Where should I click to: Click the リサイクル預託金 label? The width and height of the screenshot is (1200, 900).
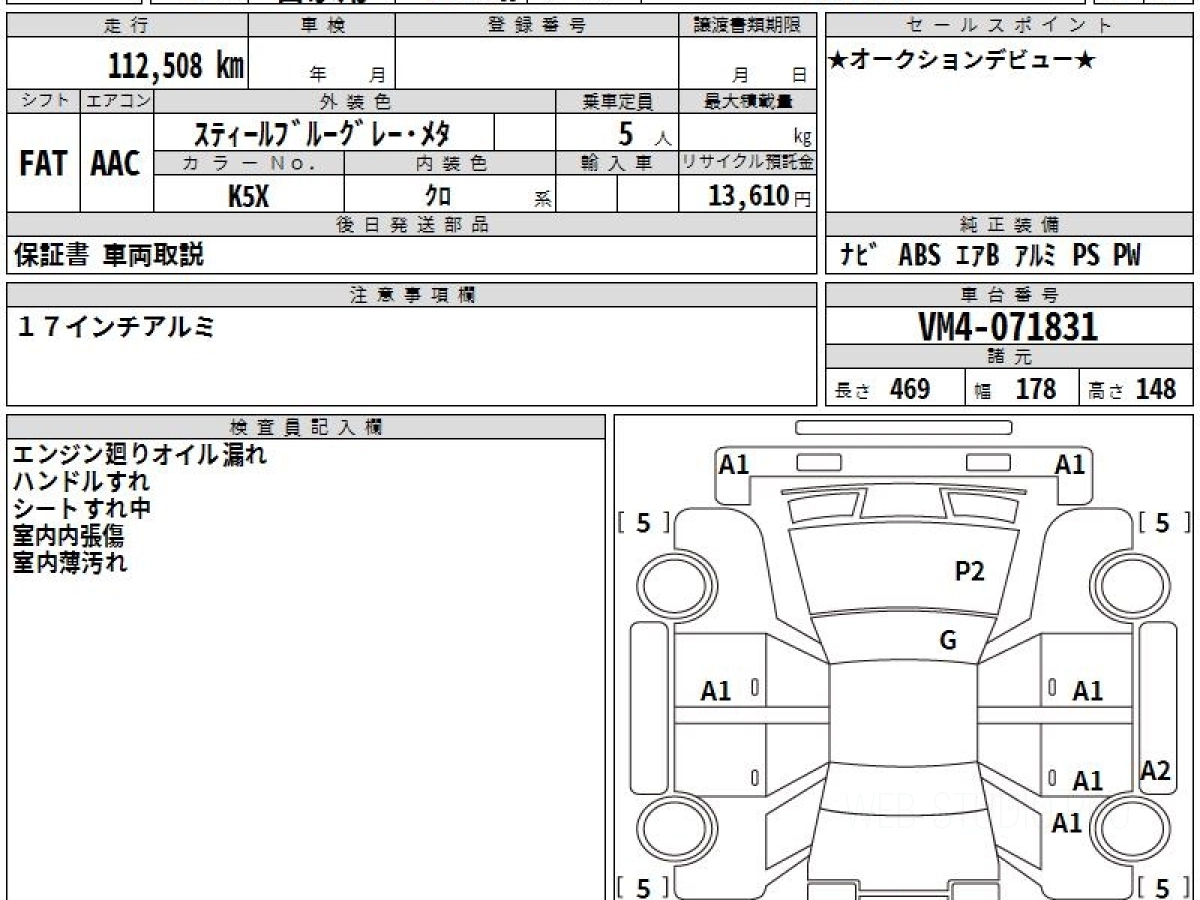[x=748, y=163]
